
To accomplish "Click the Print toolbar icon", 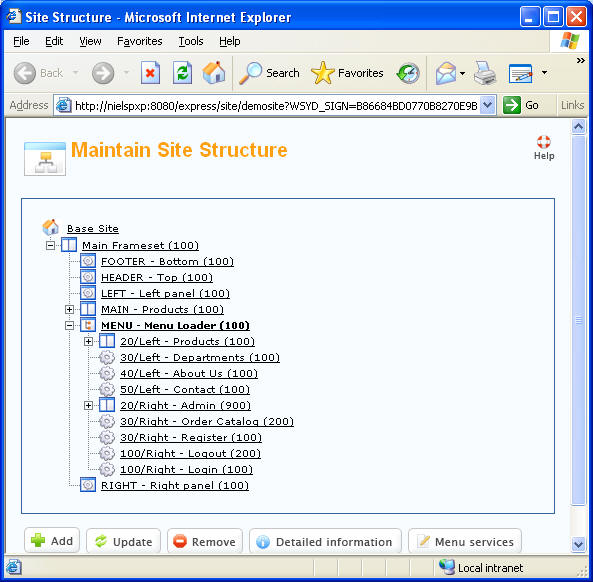I will pos(485,72).
